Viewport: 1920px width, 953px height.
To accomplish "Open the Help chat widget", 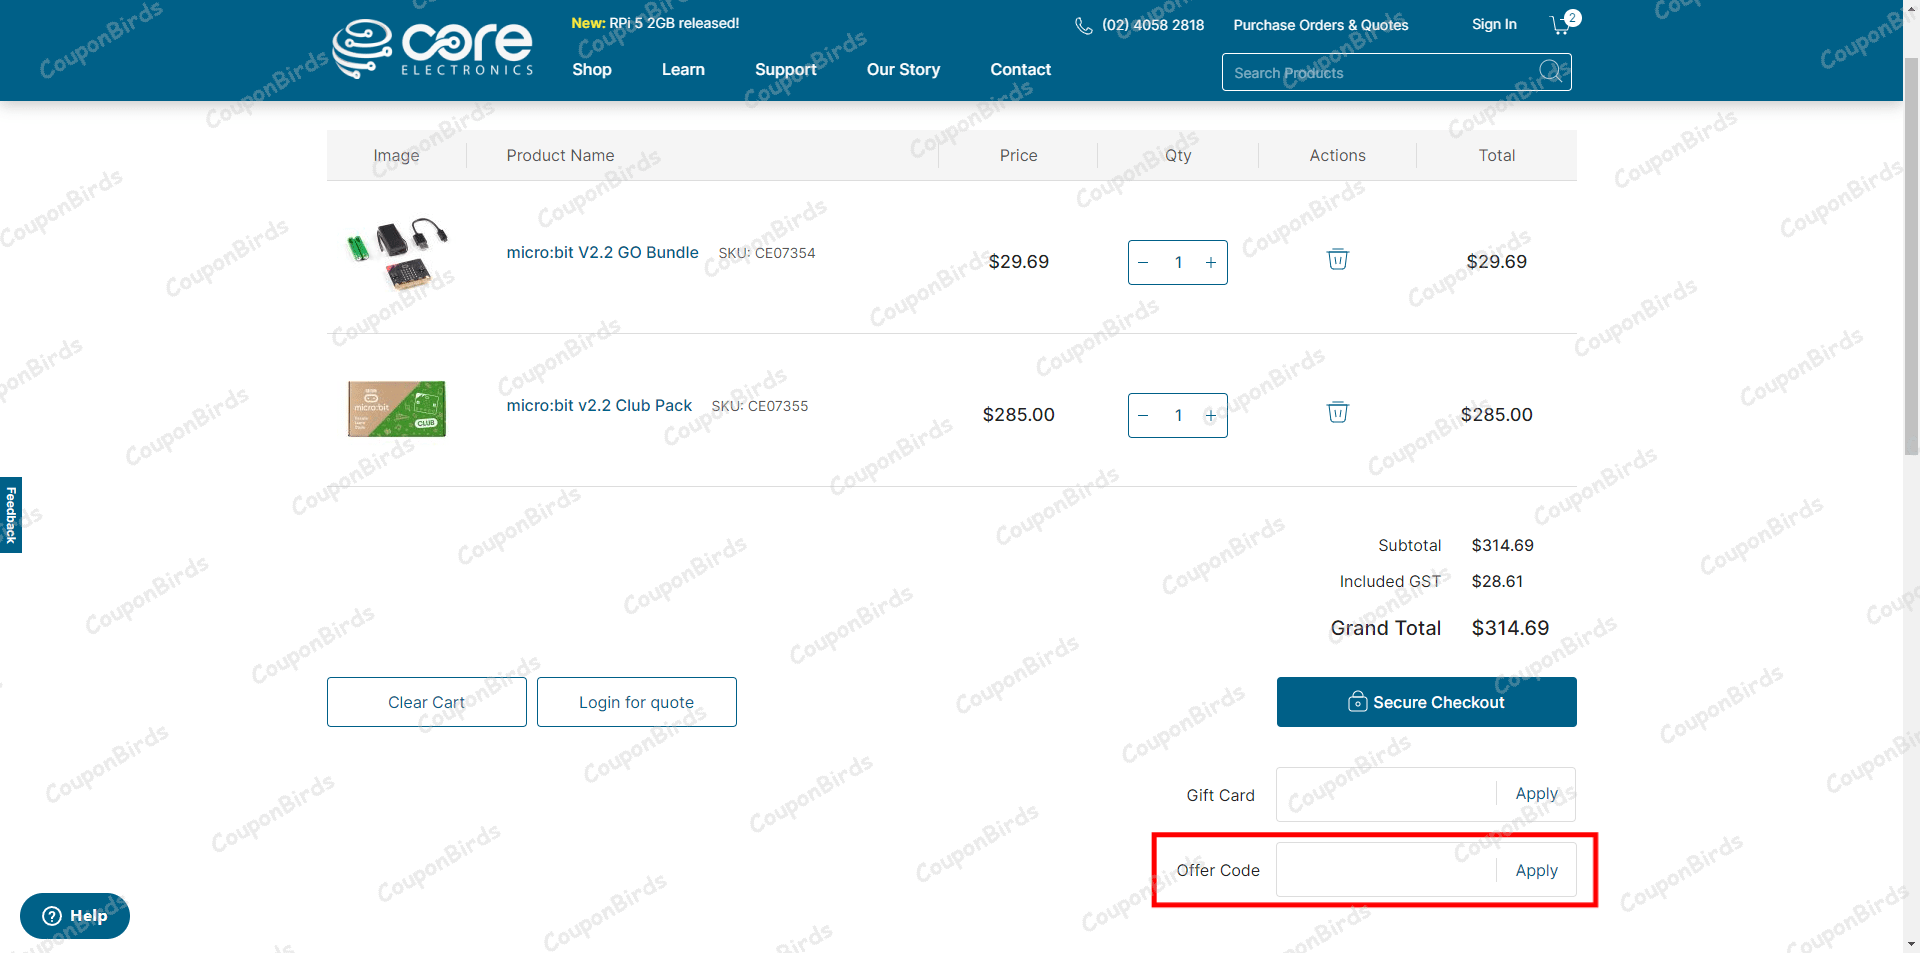I will click(75, 916).
